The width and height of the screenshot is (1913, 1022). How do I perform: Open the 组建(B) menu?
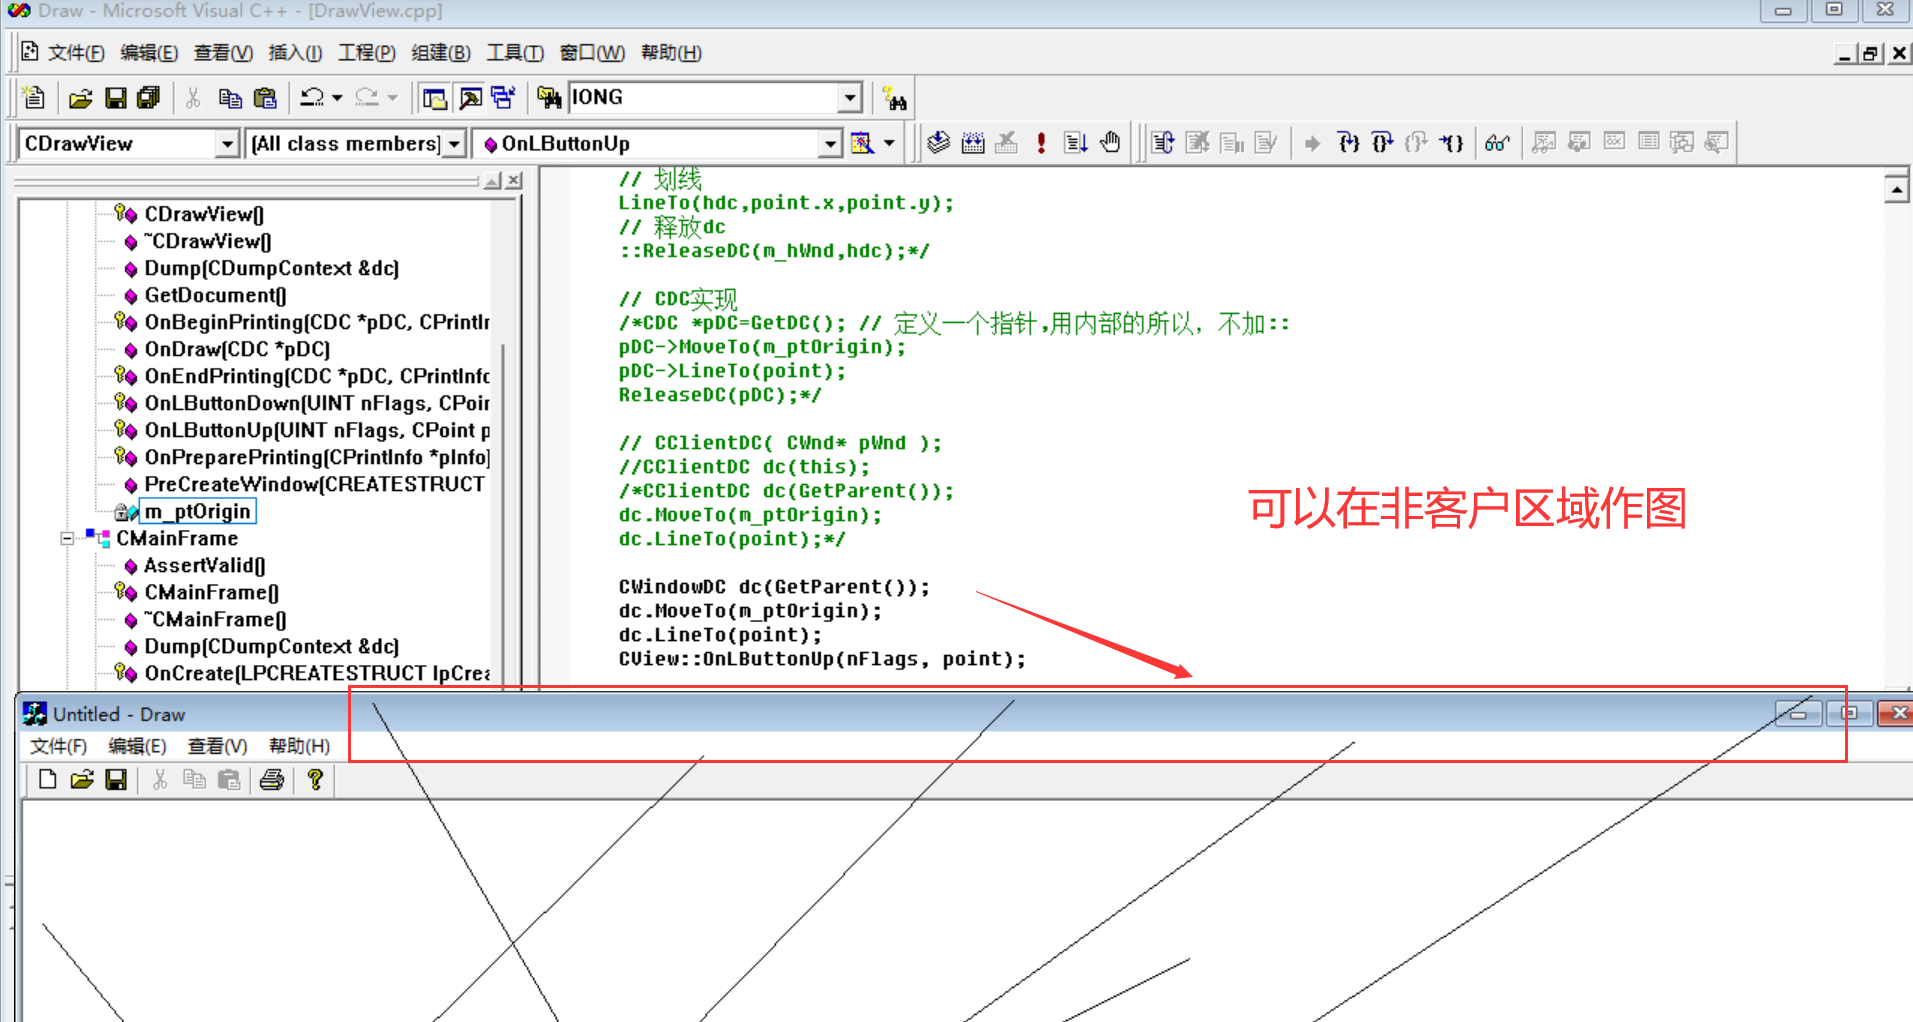point(441,53)
